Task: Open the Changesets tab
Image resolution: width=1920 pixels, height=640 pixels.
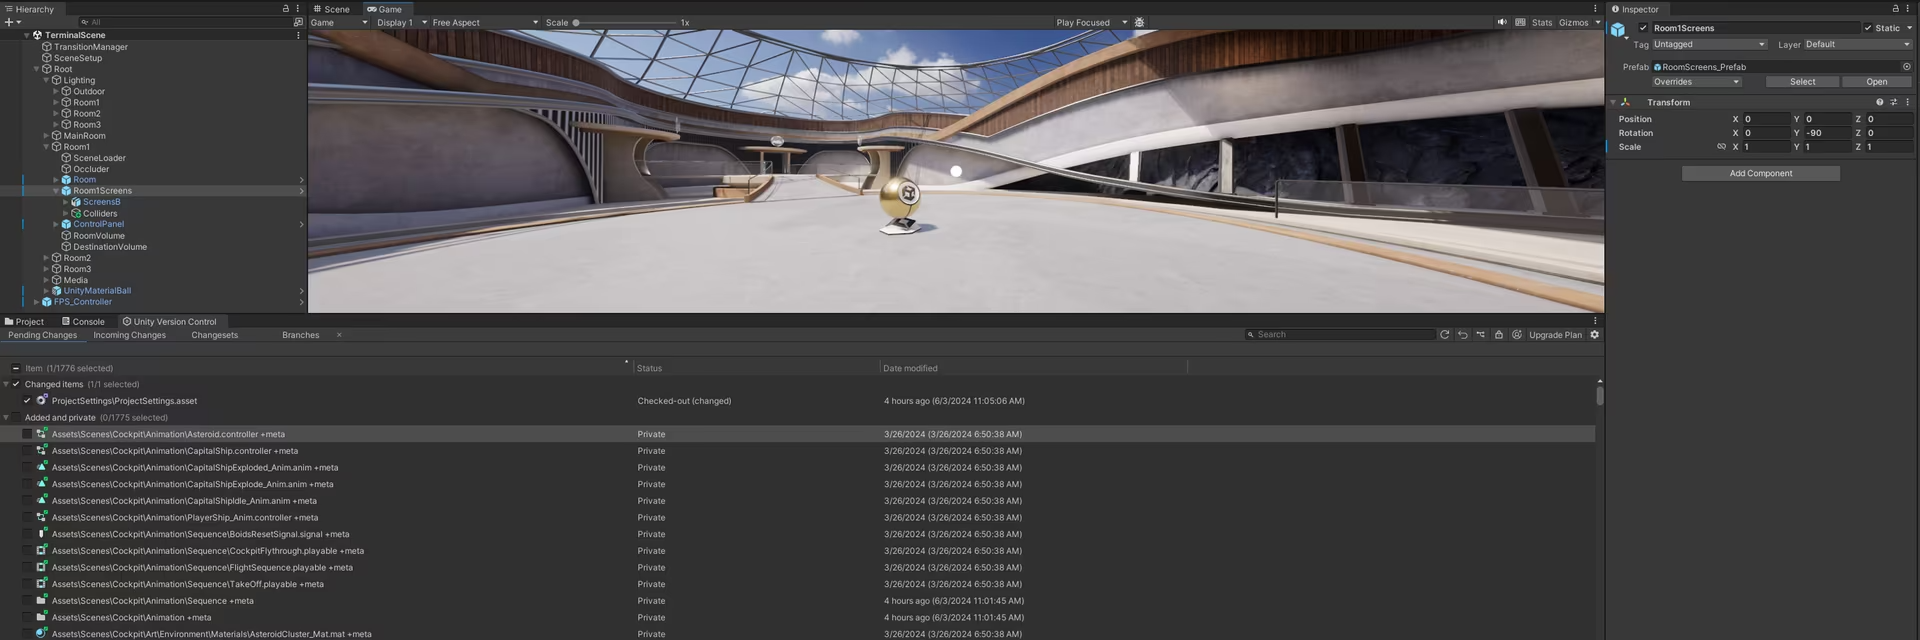Action: click(x=215, y=335)
